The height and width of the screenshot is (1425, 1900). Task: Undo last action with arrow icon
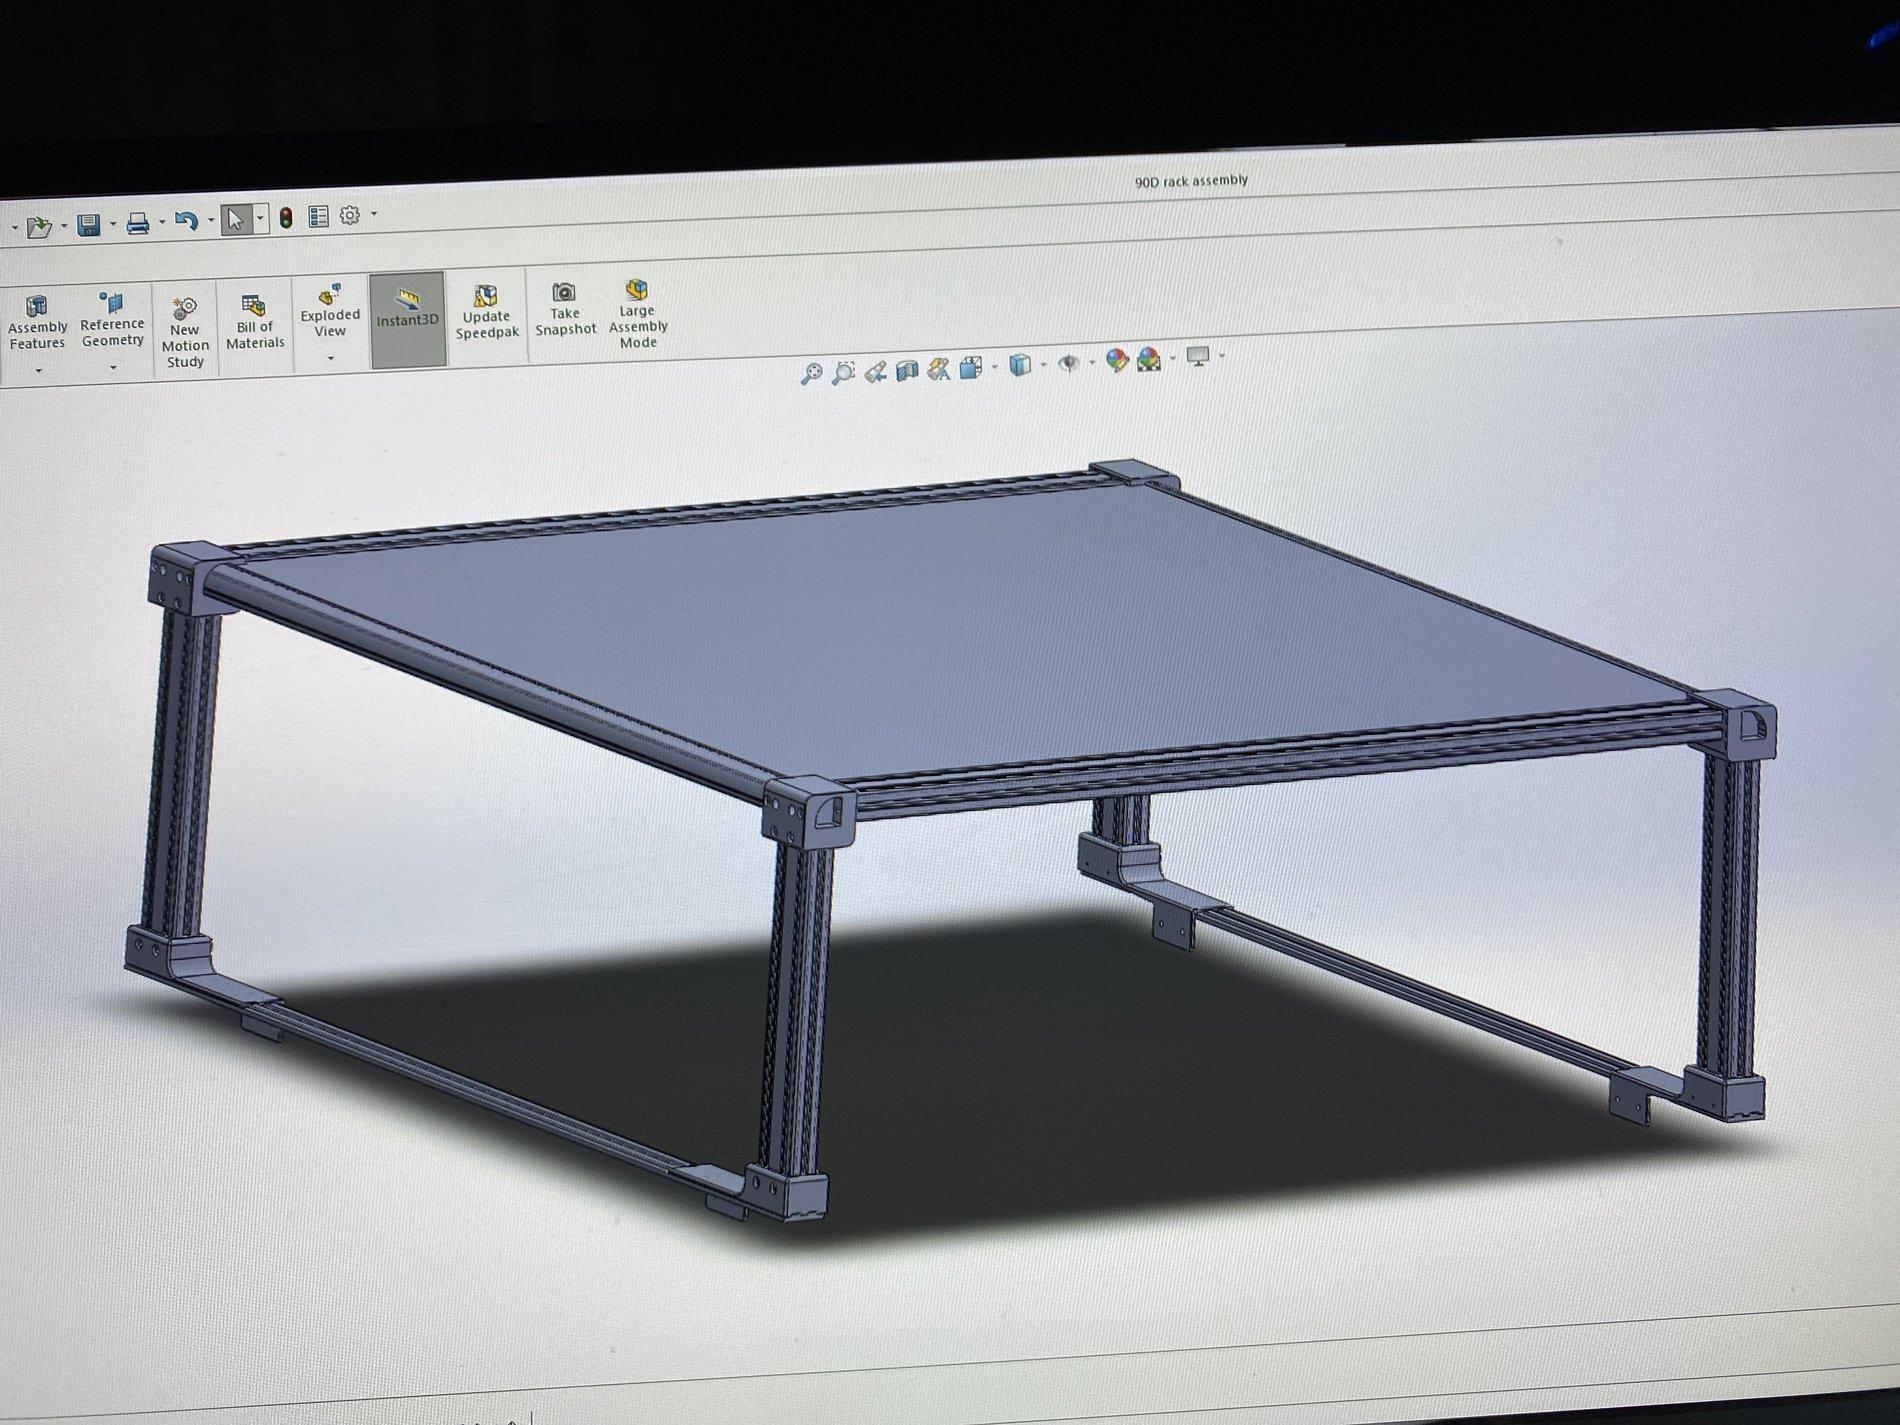pyautogui.click(x=186, y=221)
